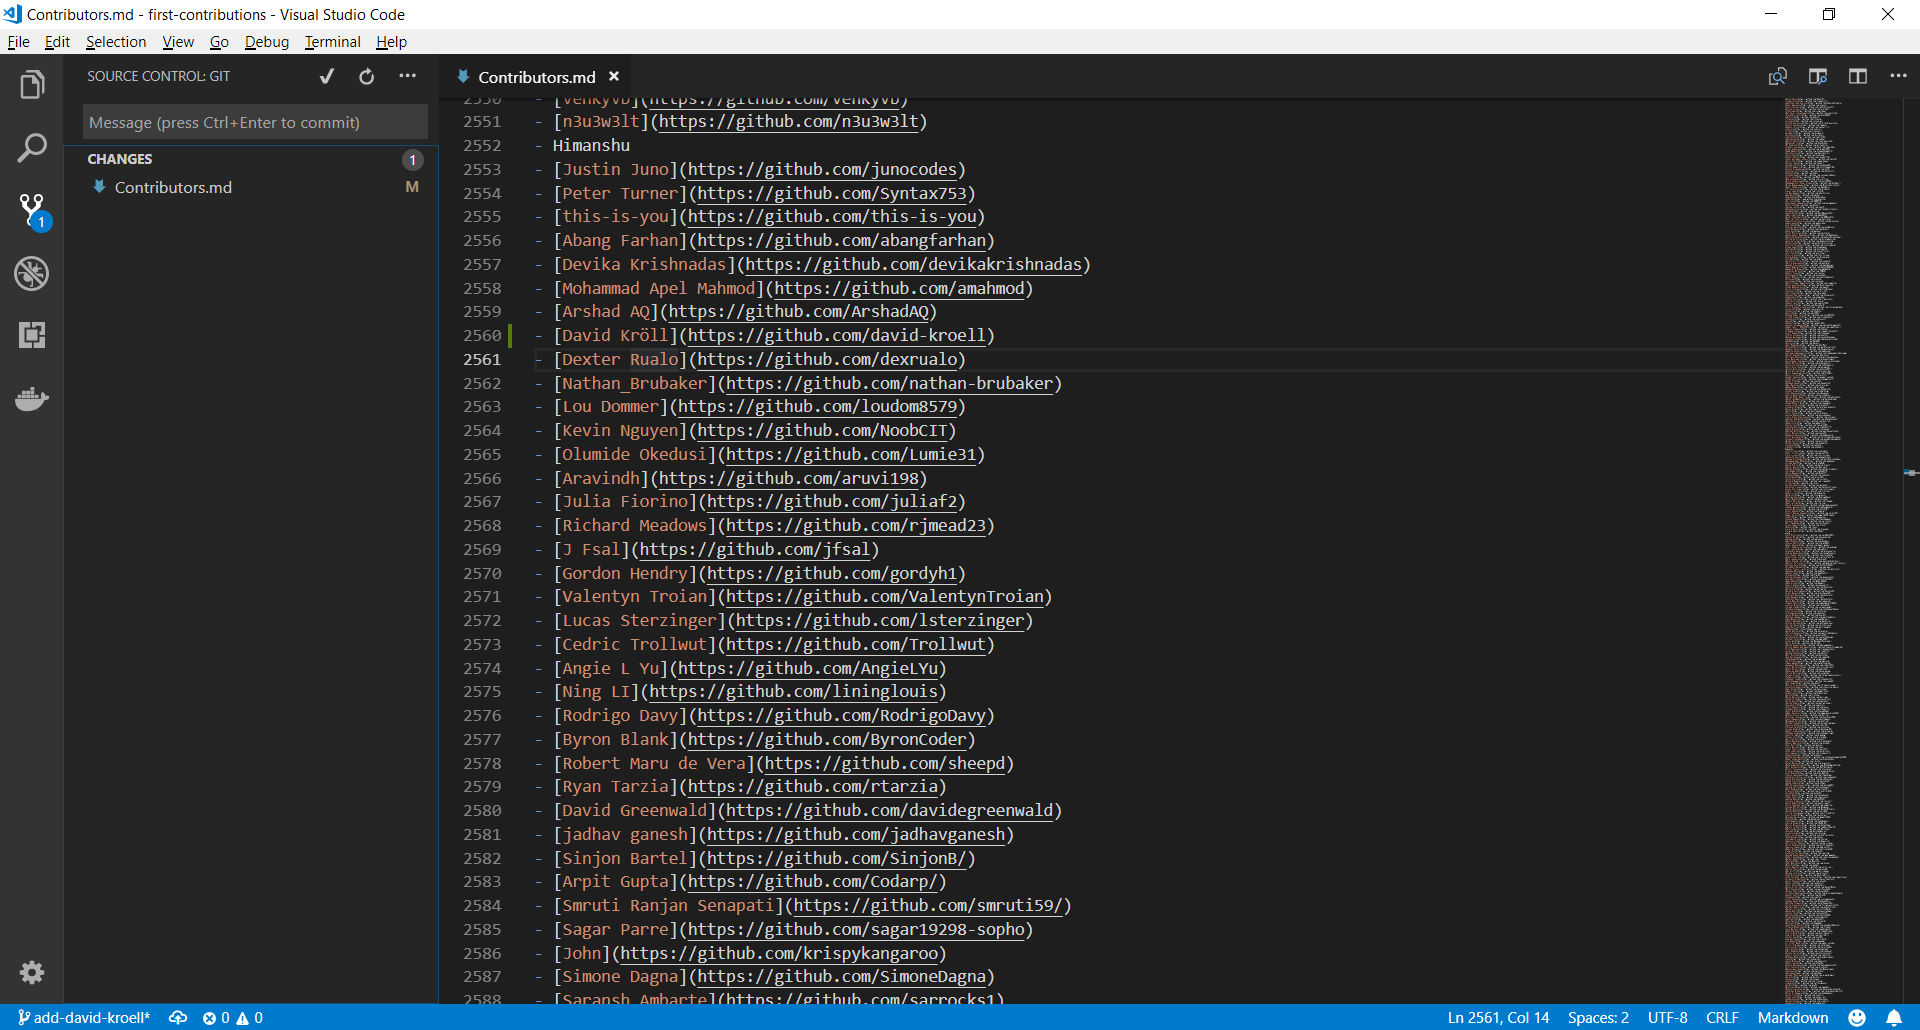1920x1030 pixels.
Task: Open editor More Actions ellipsis menu
Action: [1899, 75]
